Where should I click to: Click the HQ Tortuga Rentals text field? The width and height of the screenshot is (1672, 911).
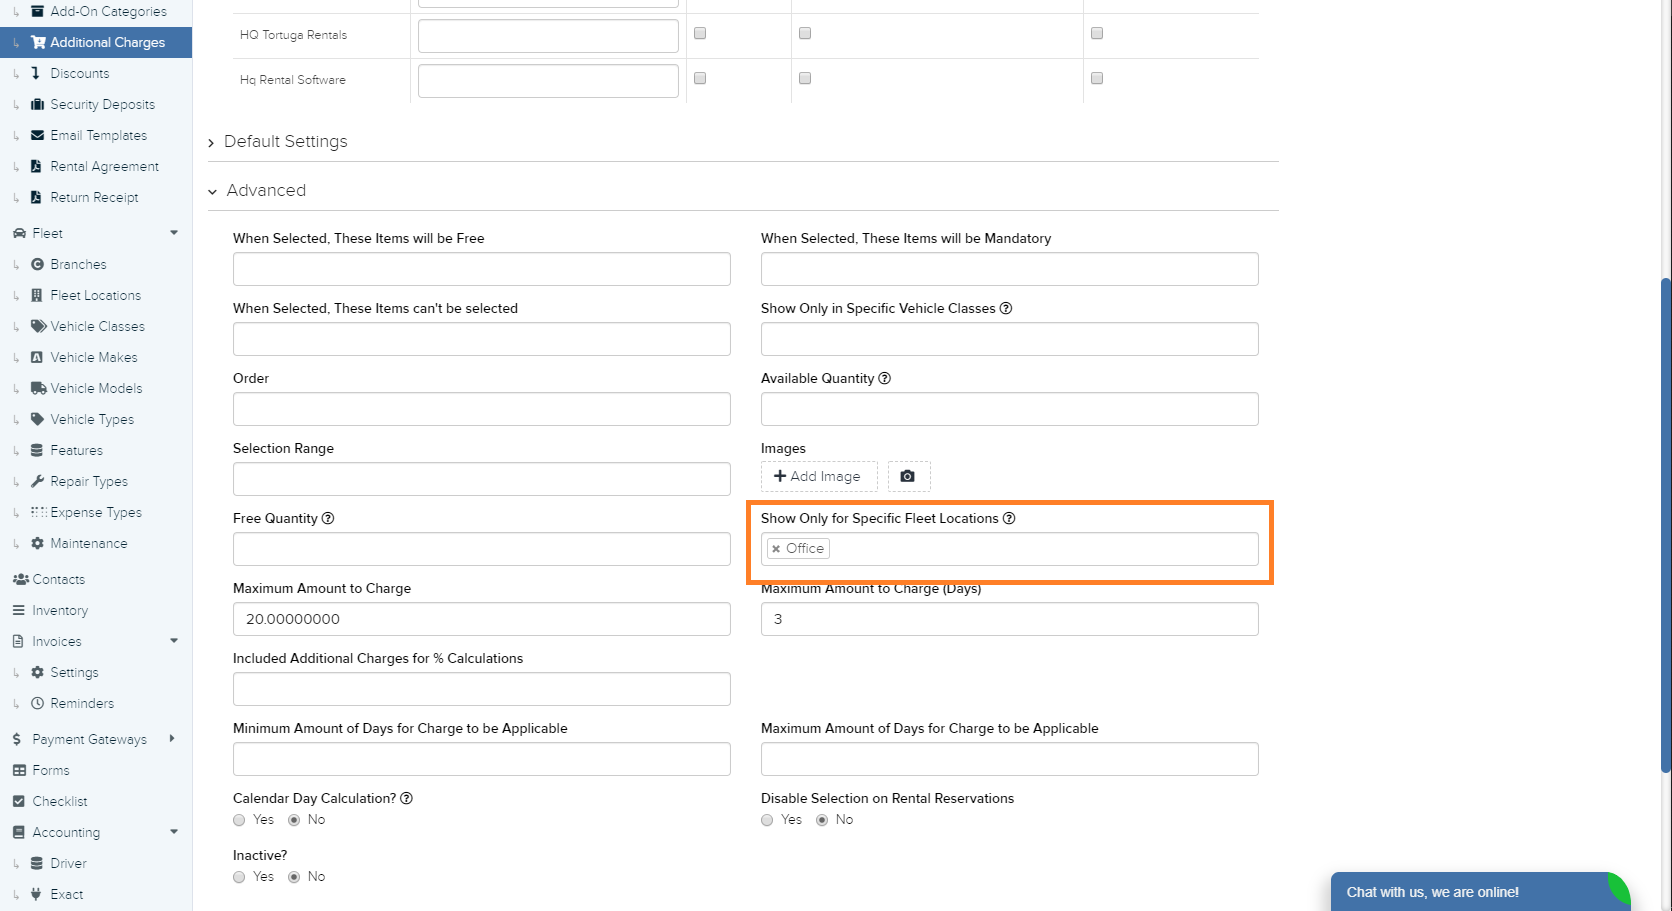pyautogui.click(x=548, y=36)
